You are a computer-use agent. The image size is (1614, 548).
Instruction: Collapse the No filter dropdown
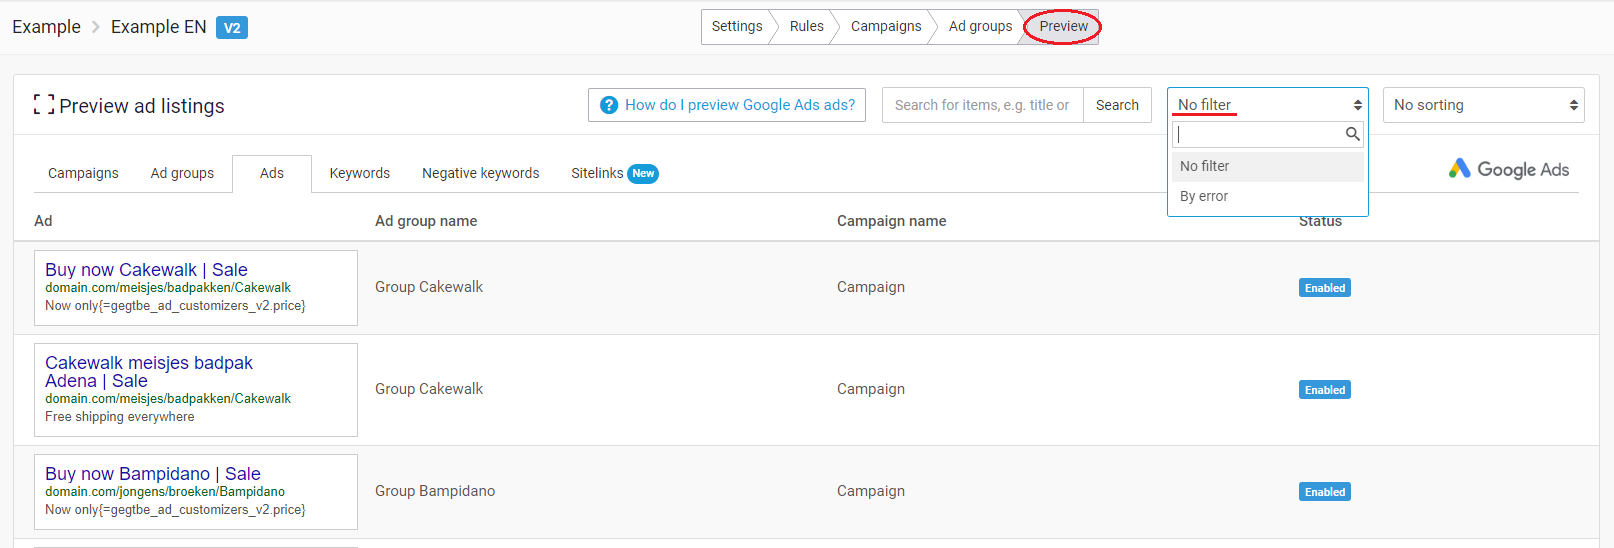1267,105
